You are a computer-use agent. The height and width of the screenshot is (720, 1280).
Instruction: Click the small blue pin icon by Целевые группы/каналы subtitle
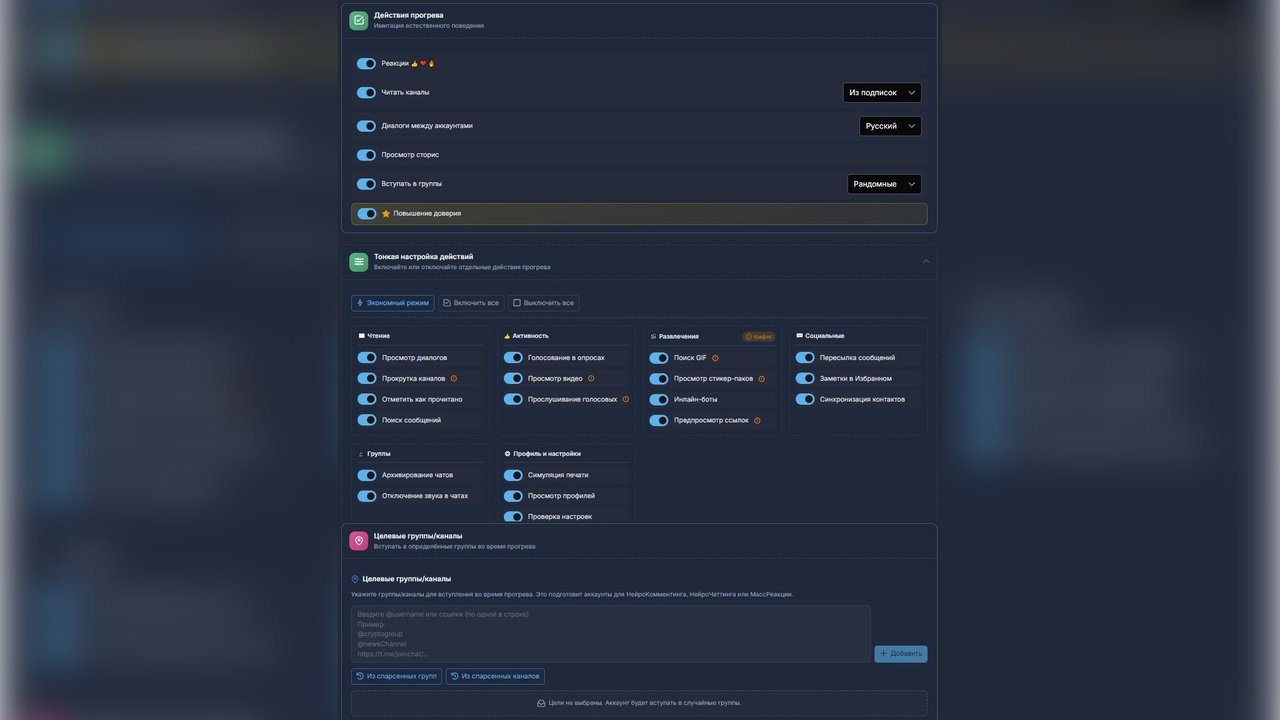point(355,579)
